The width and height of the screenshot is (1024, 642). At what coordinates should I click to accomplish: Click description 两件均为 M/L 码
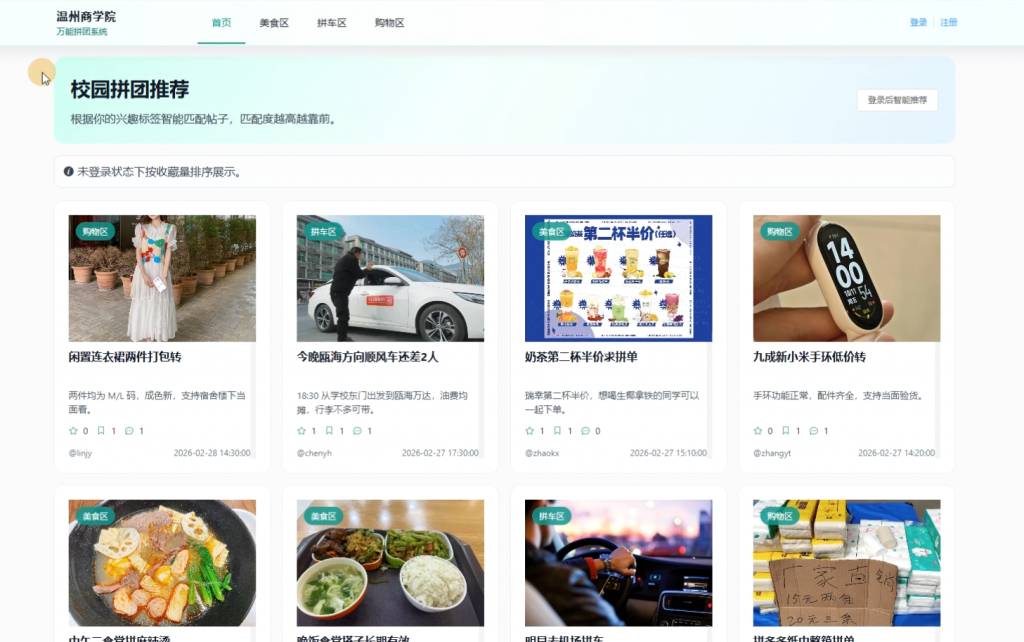pyautogui.click(x=157, y=402)
